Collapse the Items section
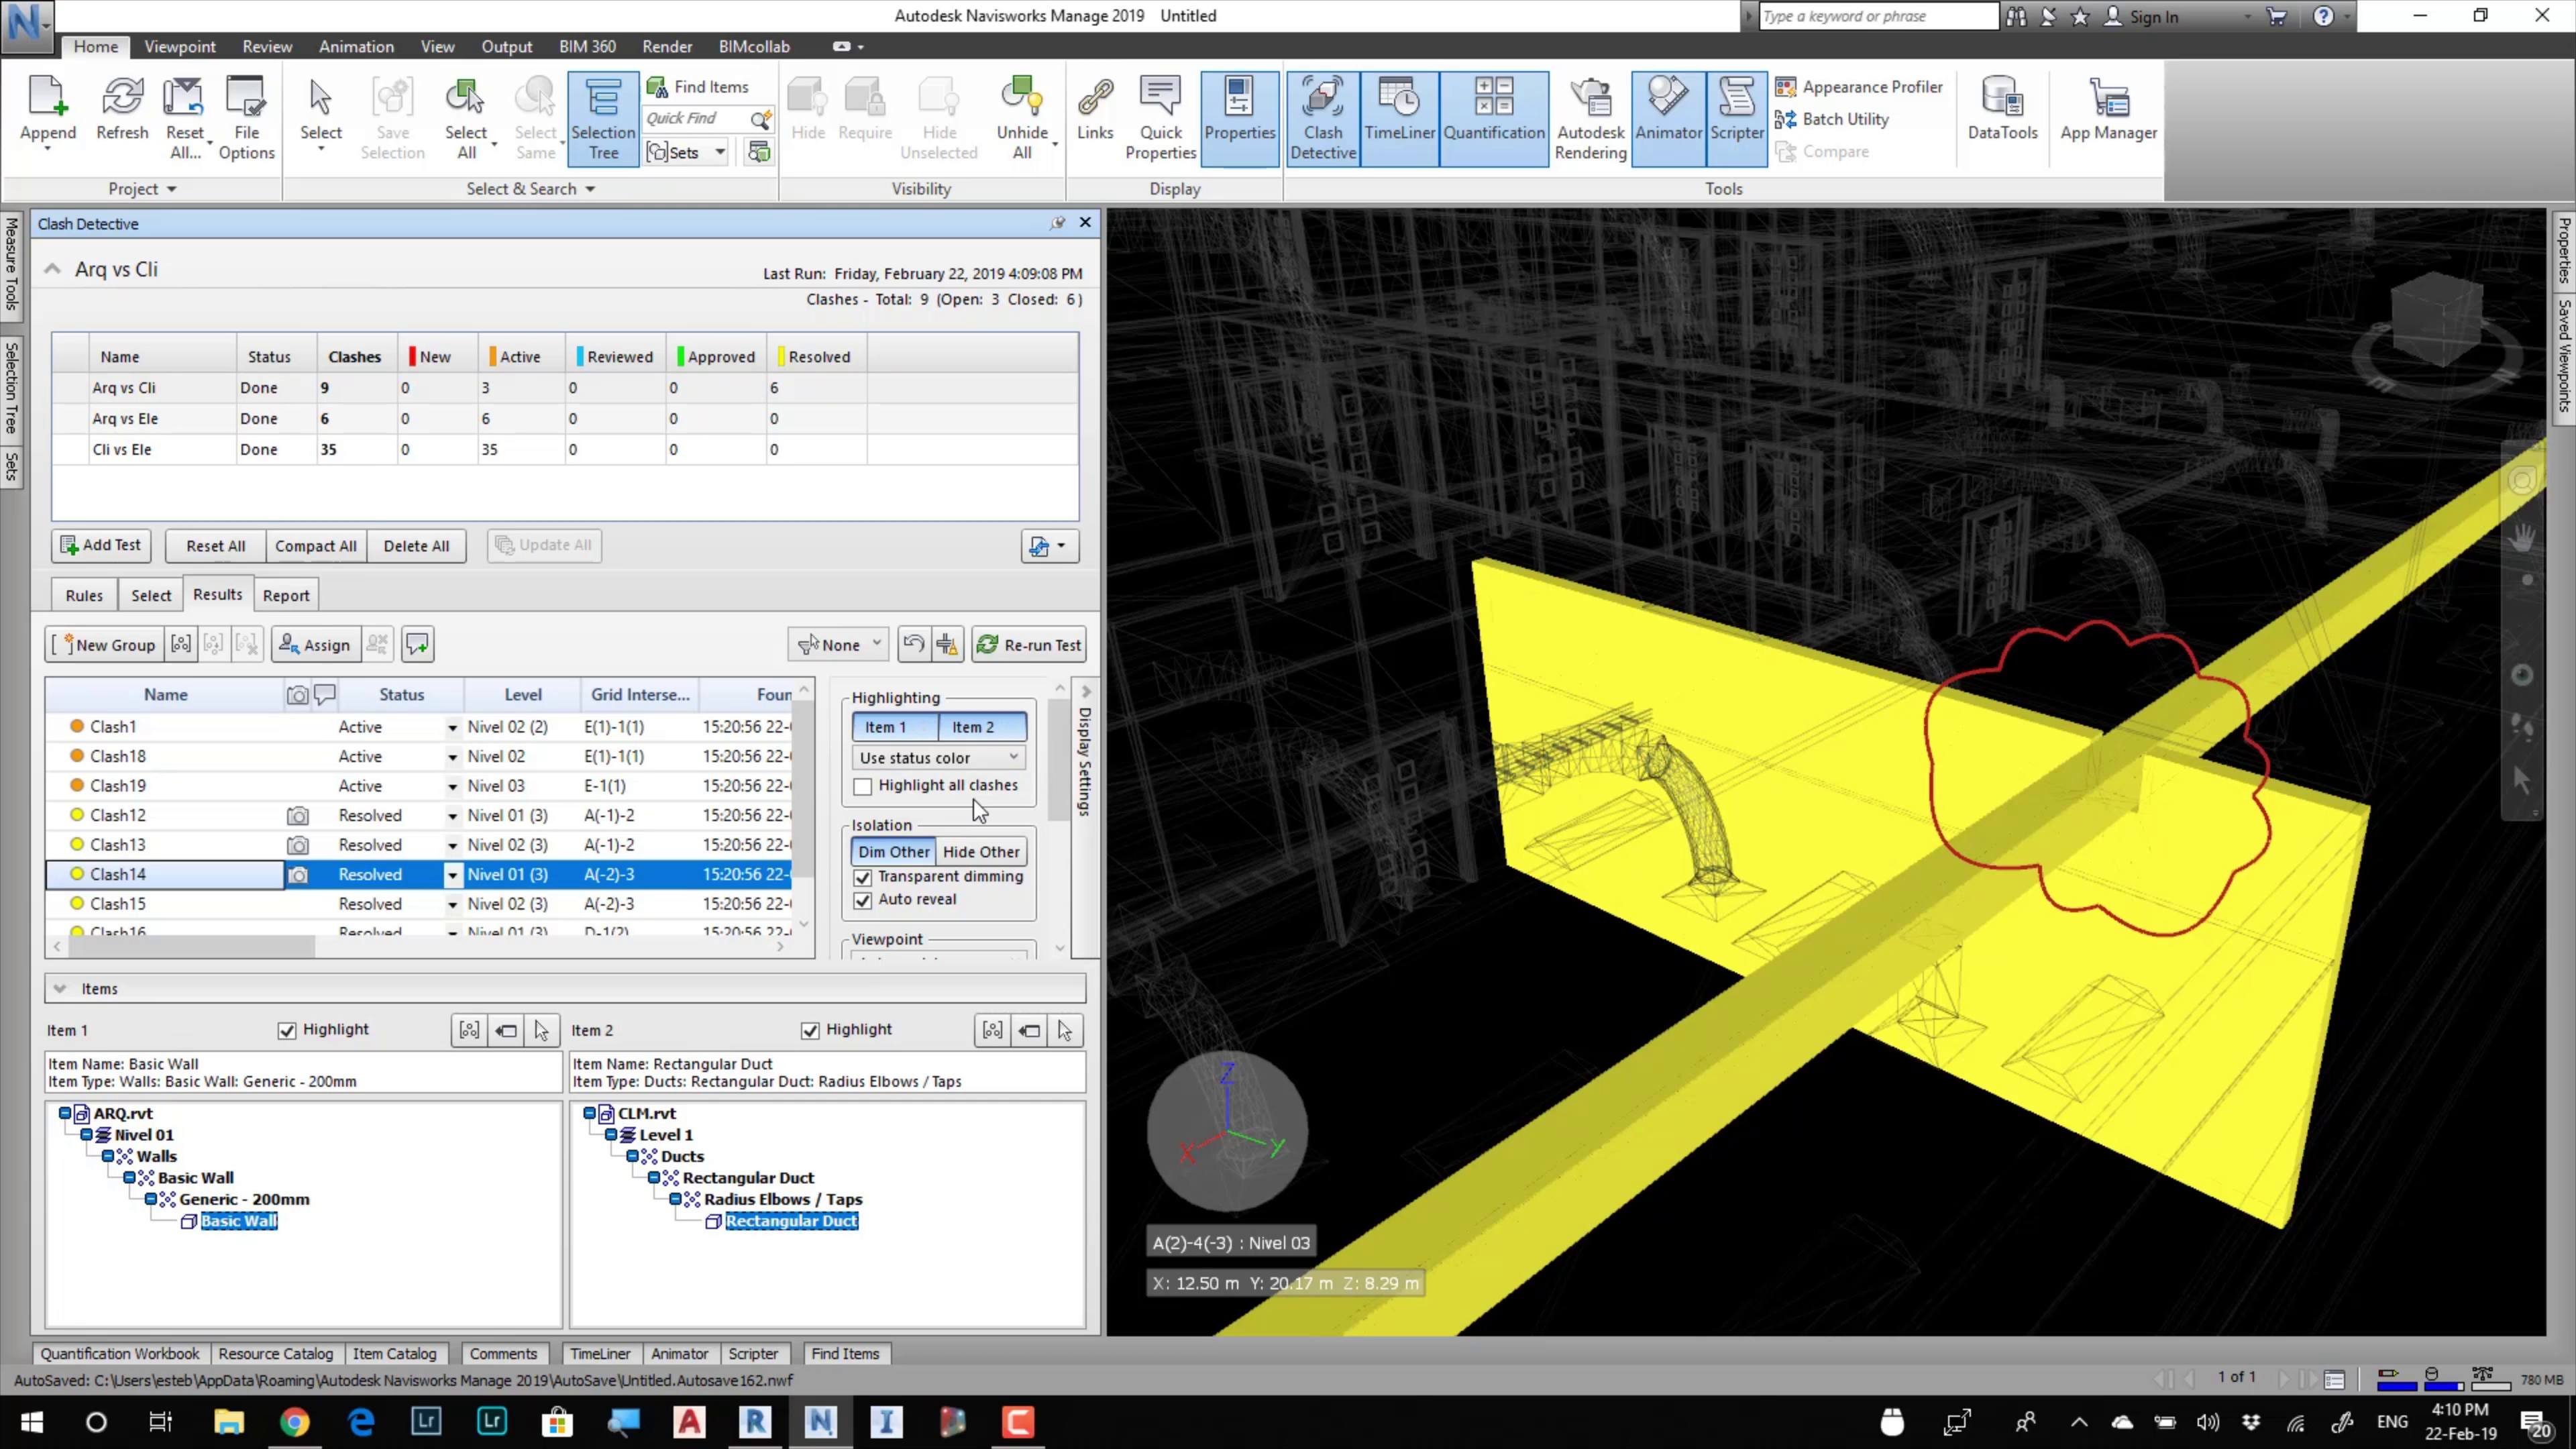This screenshot has width=2576, height=1449. click(60, 989)
